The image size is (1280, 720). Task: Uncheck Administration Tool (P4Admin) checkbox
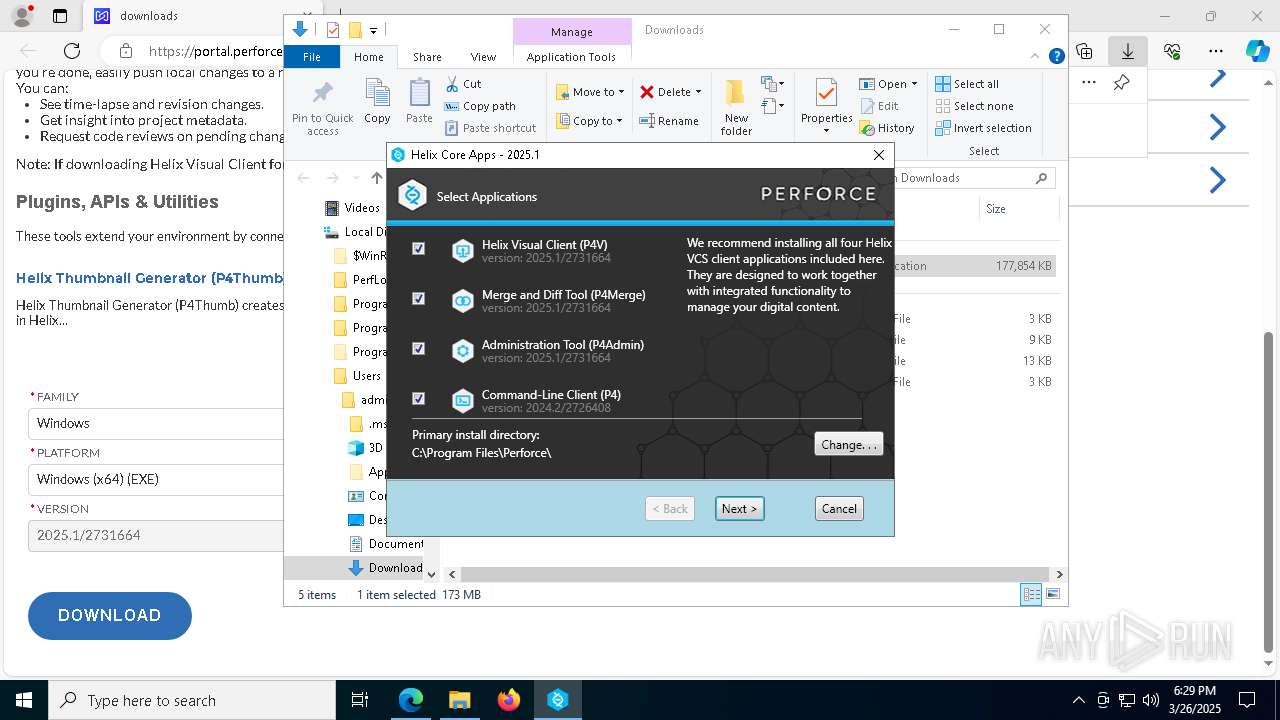(419, 348)
